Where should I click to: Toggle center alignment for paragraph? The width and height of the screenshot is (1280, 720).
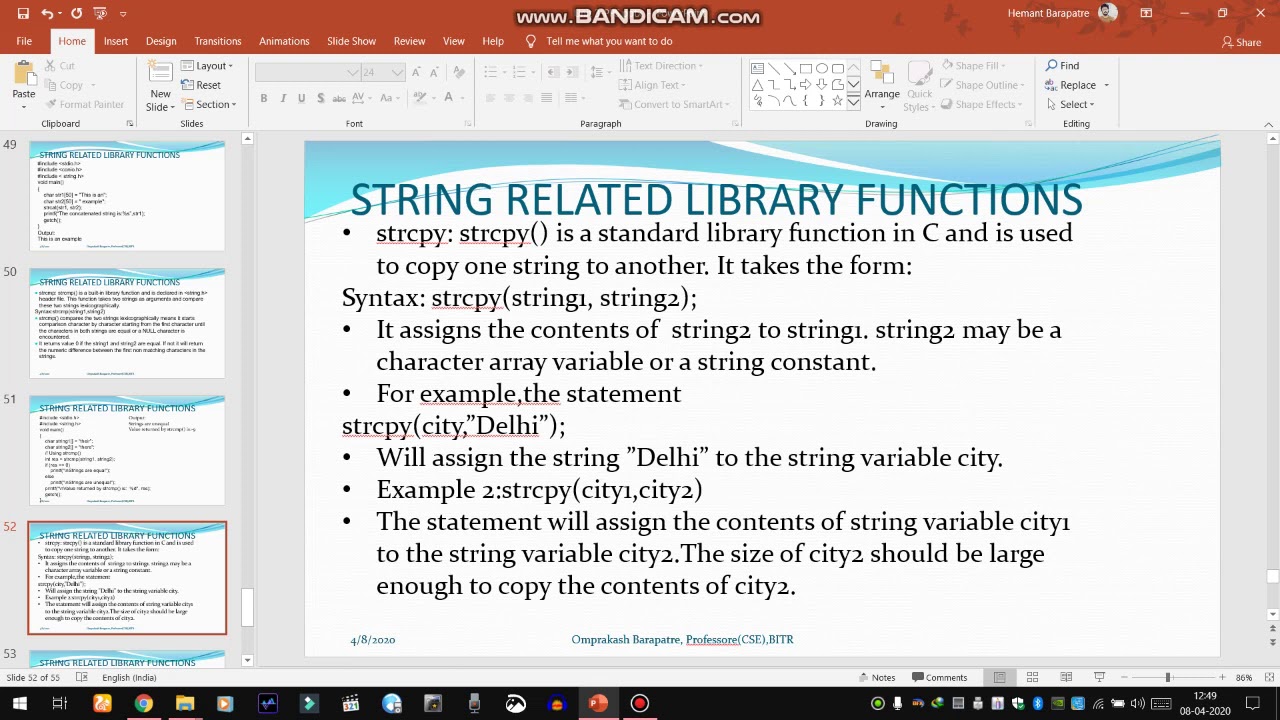pos(509,98)
